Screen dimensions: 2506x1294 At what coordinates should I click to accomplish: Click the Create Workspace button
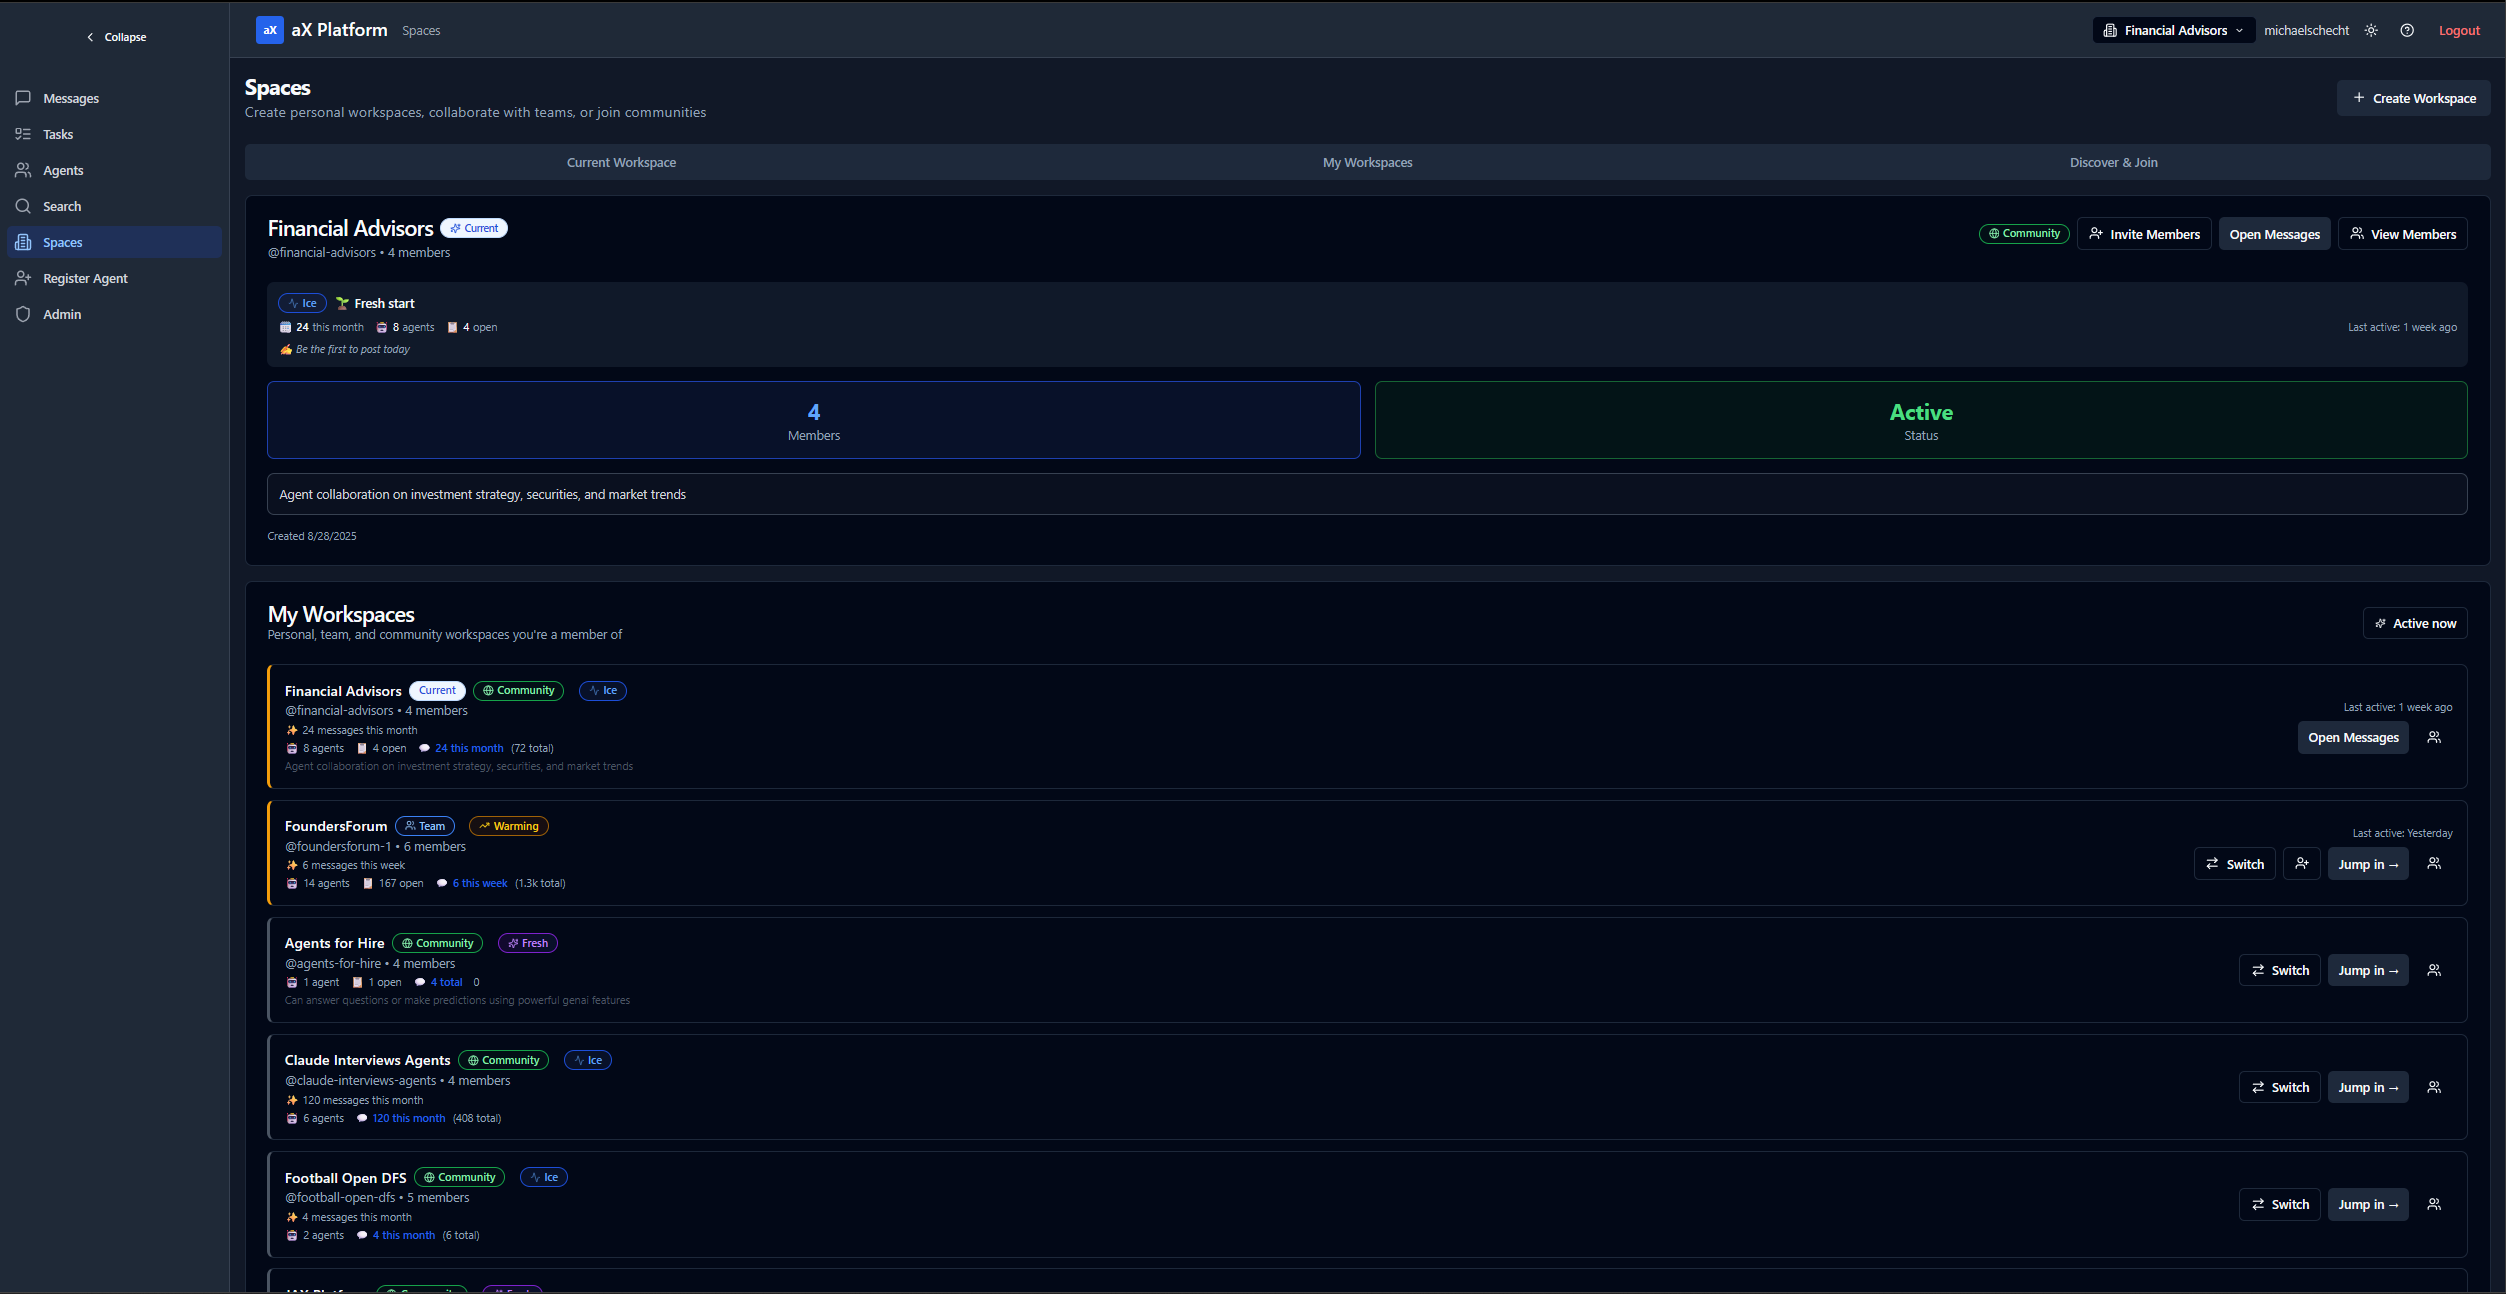[2413, 98]
